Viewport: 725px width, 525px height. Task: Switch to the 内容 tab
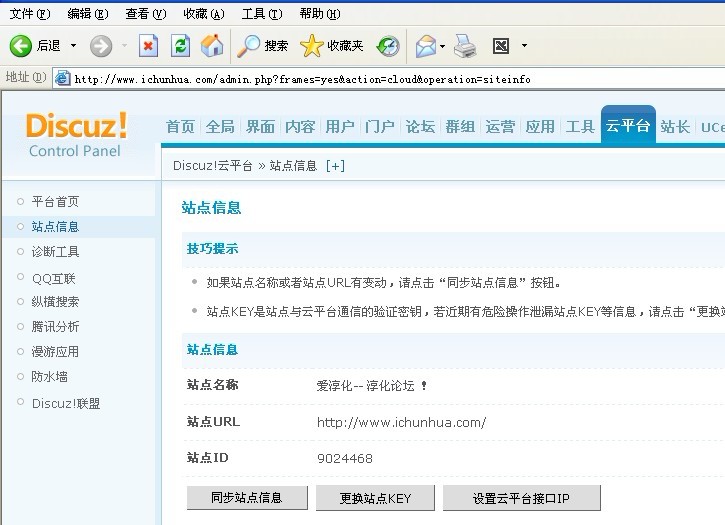(x=300, y=126)
